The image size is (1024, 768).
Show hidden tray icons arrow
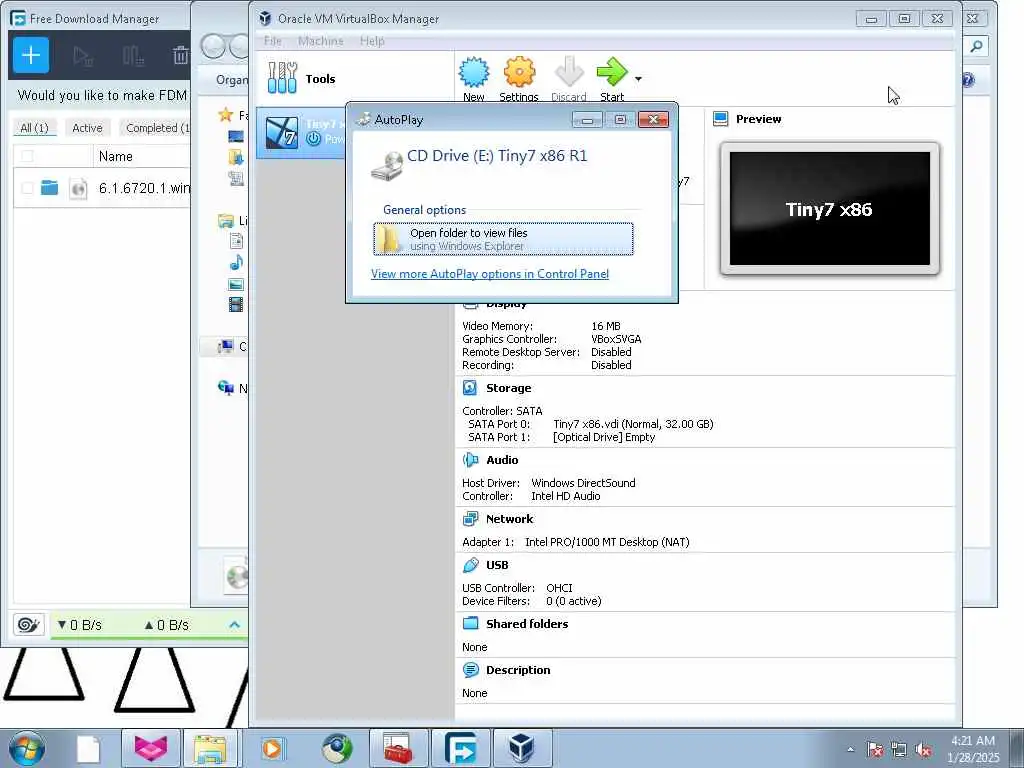(850, 749)
